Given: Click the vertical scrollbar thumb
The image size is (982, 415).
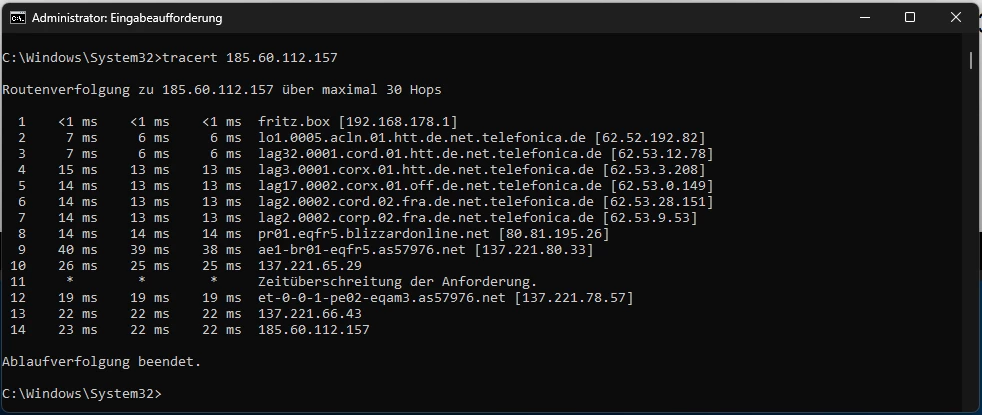Looking at the screenshot, I should 971,61.
